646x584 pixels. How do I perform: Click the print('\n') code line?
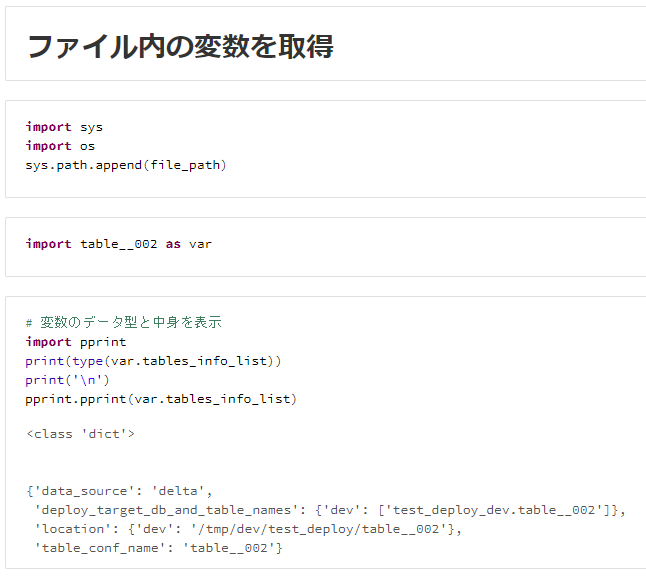point(67,380)
